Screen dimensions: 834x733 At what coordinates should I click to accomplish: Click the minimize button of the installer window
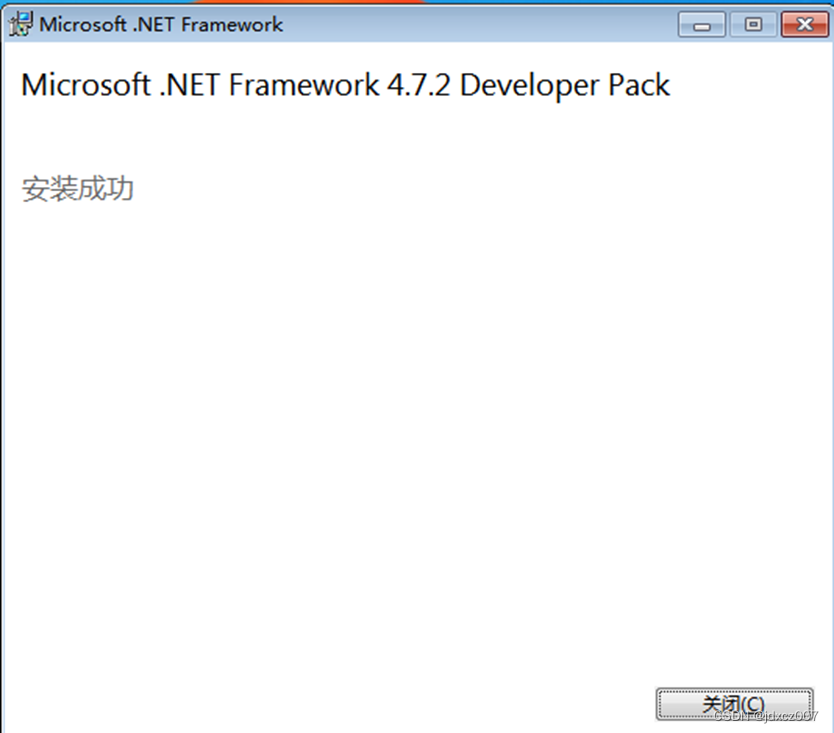(x=701, y=24)
